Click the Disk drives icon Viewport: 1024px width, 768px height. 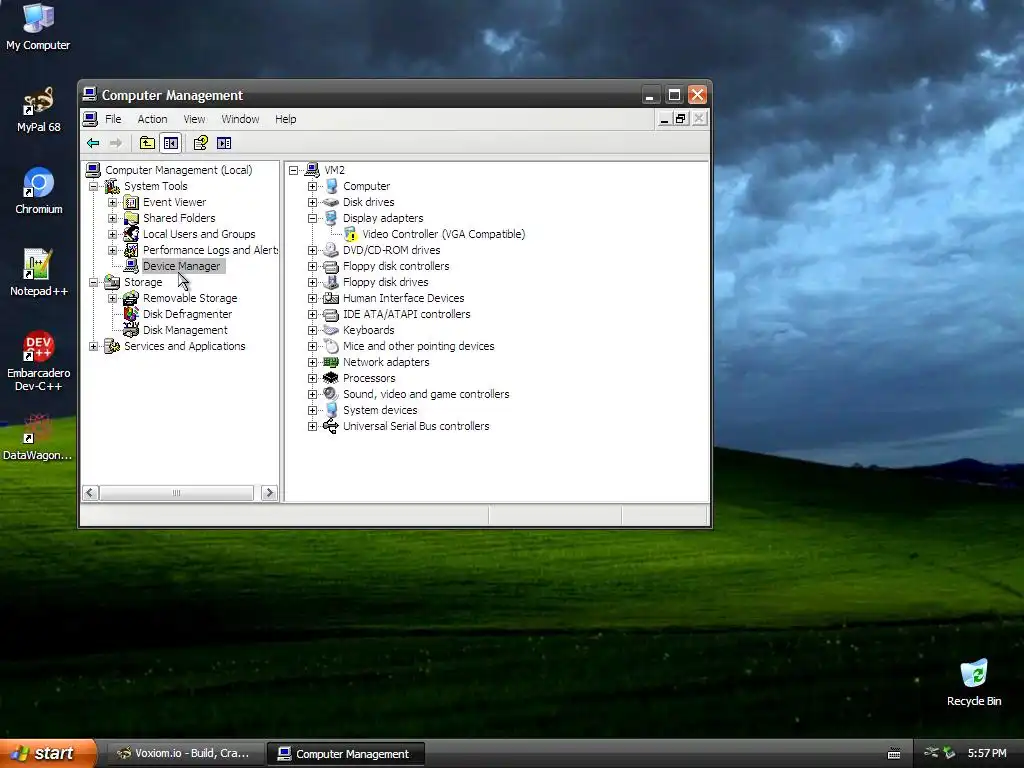click(331, 202)
